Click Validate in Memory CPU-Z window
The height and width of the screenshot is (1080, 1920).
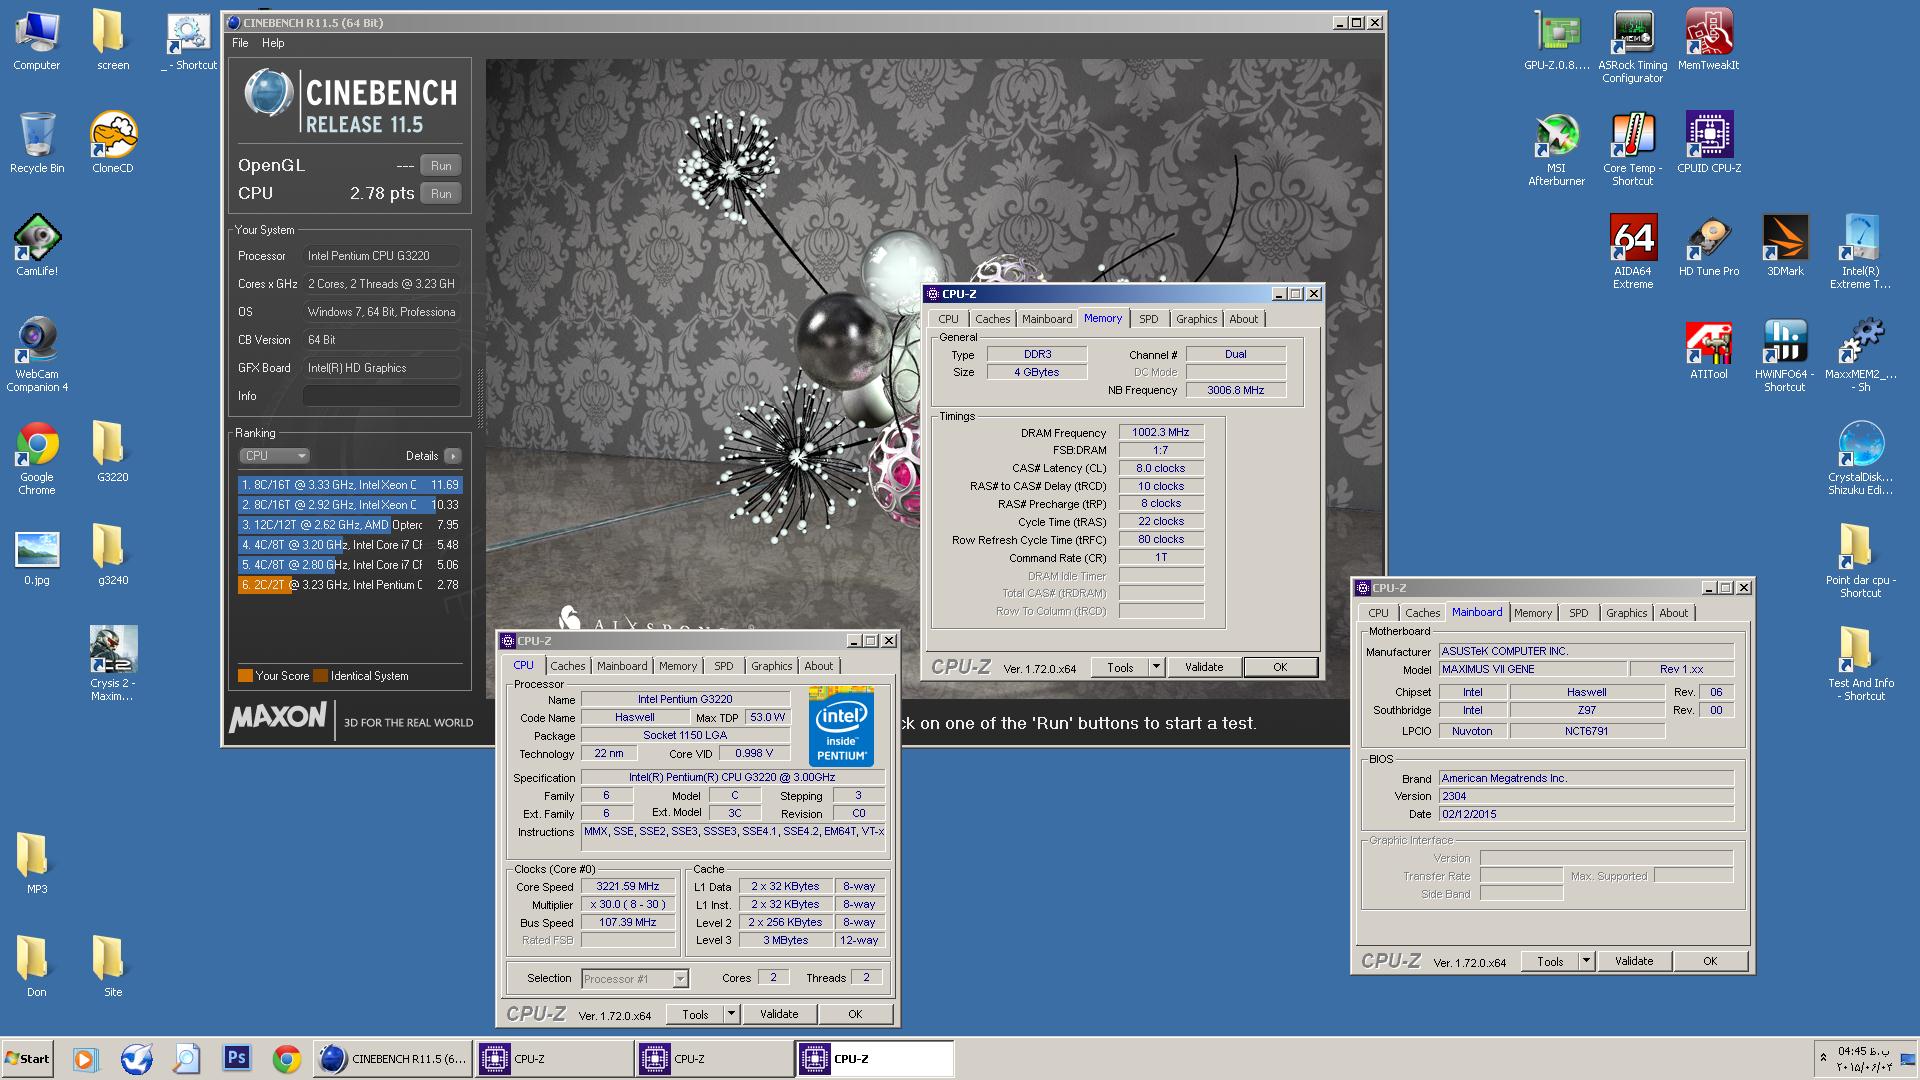click(x=1204, y=667)
